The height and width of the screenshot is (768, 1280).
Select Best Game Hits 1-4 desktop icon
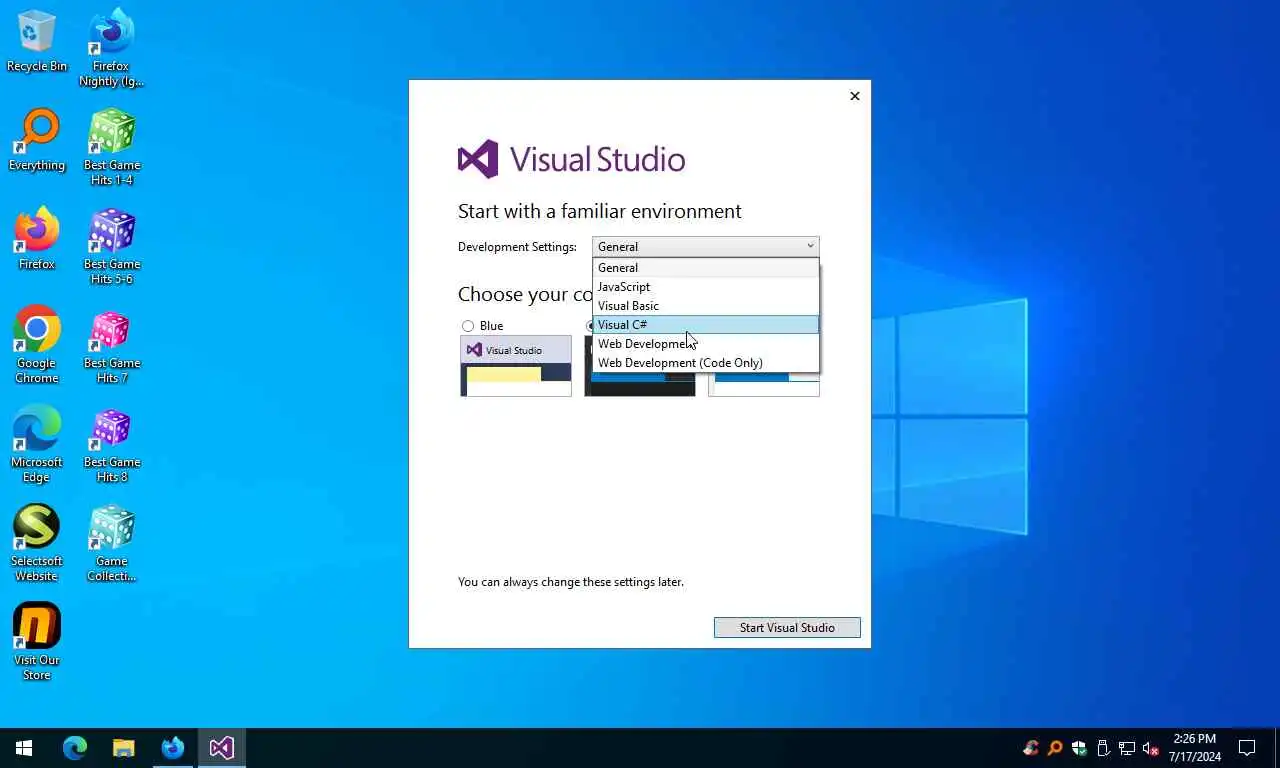click(112, 147)
